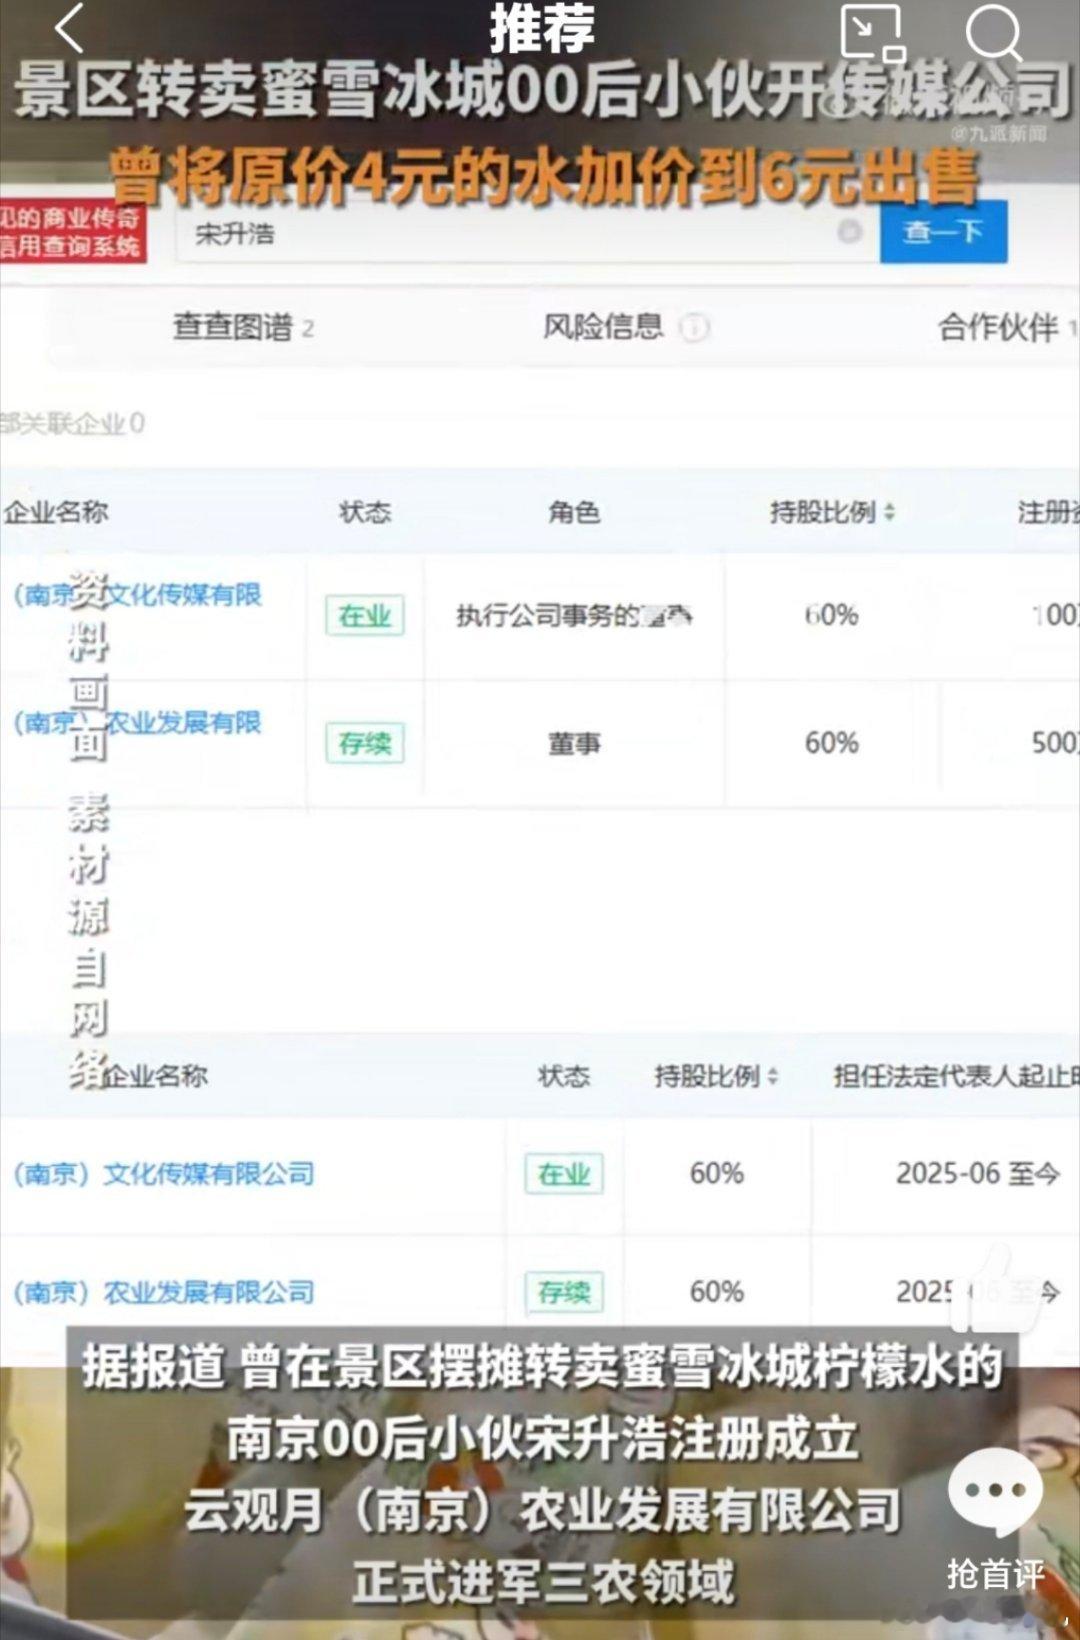1080x1640 pixels.
Task: Open the comment bubble icon
Action: [995, 1491]
